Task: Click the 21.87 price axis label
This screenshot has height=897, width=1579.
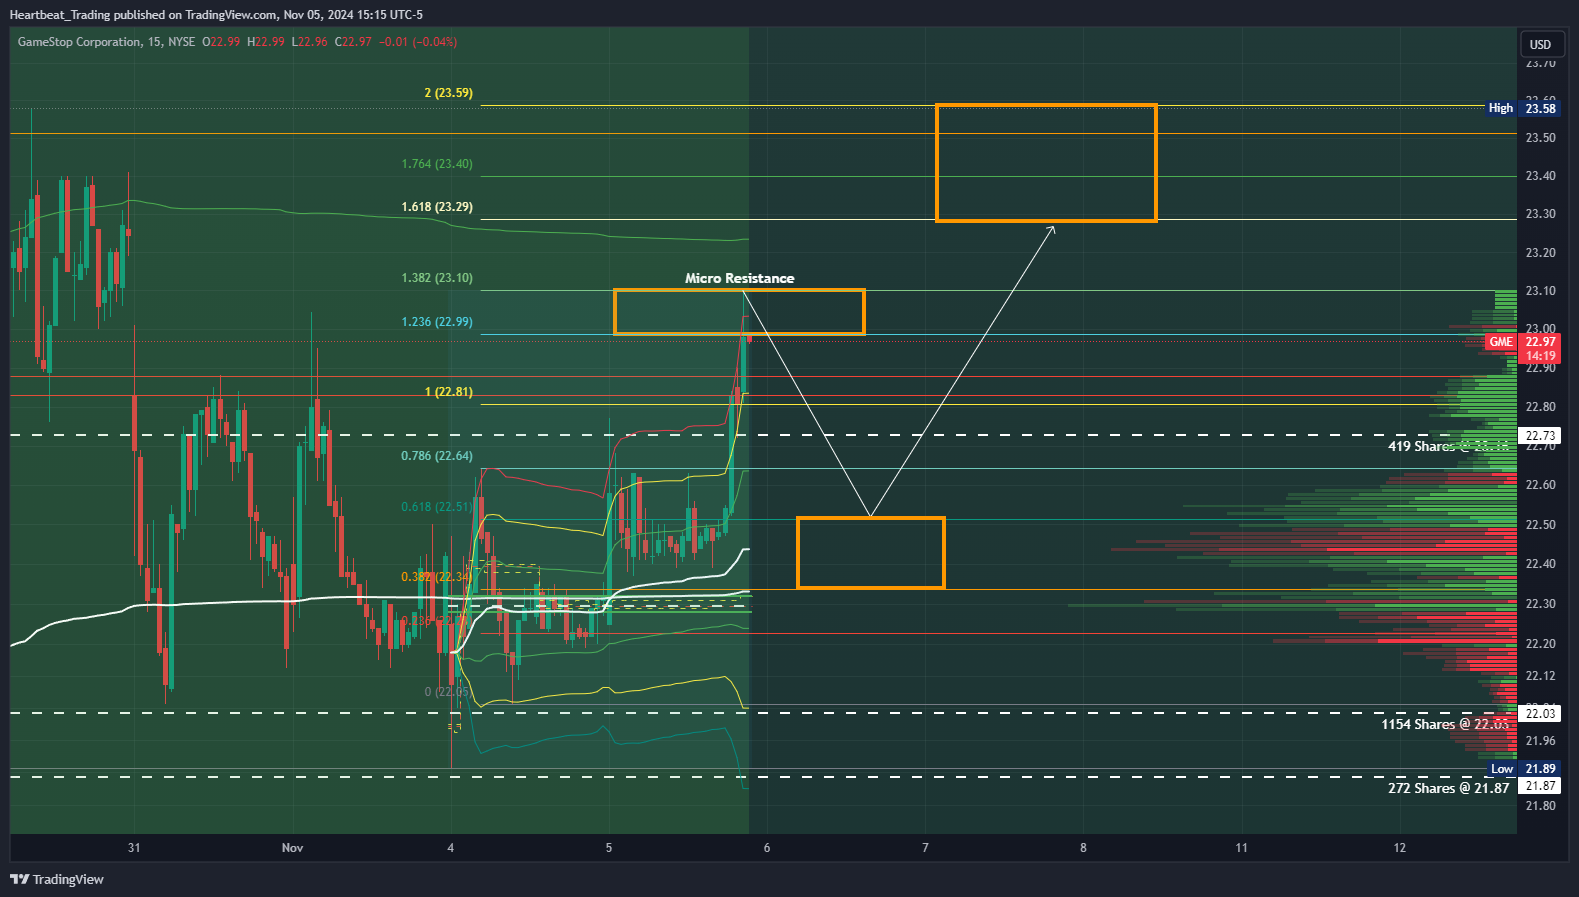Action: tap(1540, 786)
